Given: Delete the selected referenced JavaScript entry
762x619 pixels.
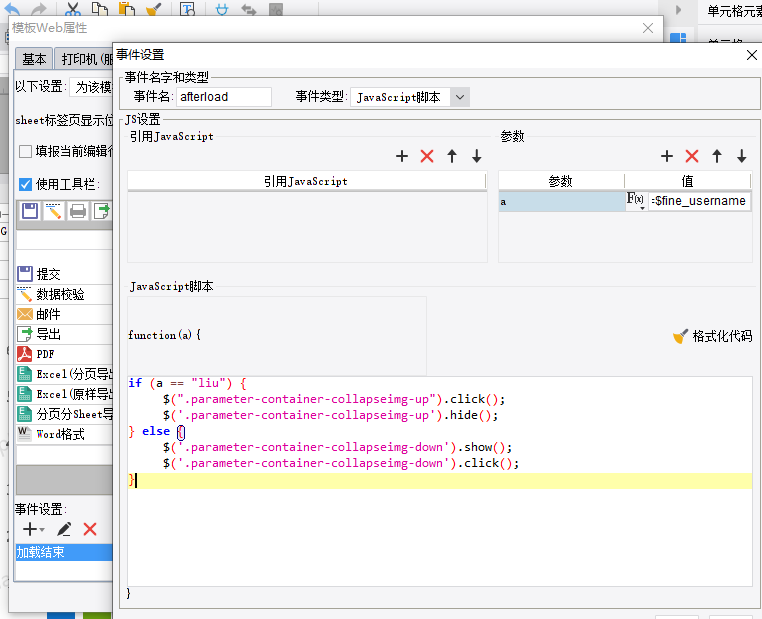Looking at the screenshot, I should tap(427, 156).
